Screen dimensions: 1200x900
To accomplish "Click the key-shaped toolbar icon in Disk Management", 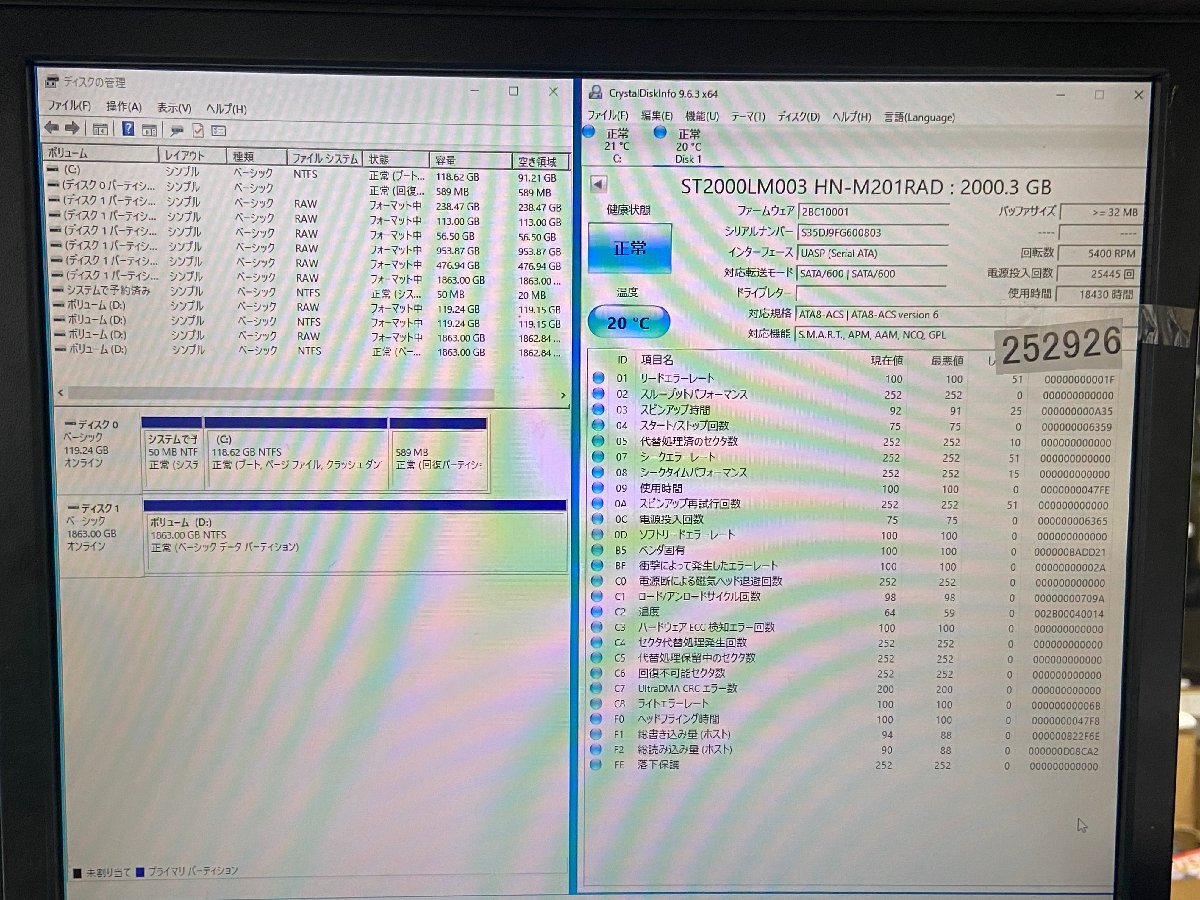I will click(x=177, y=129).
